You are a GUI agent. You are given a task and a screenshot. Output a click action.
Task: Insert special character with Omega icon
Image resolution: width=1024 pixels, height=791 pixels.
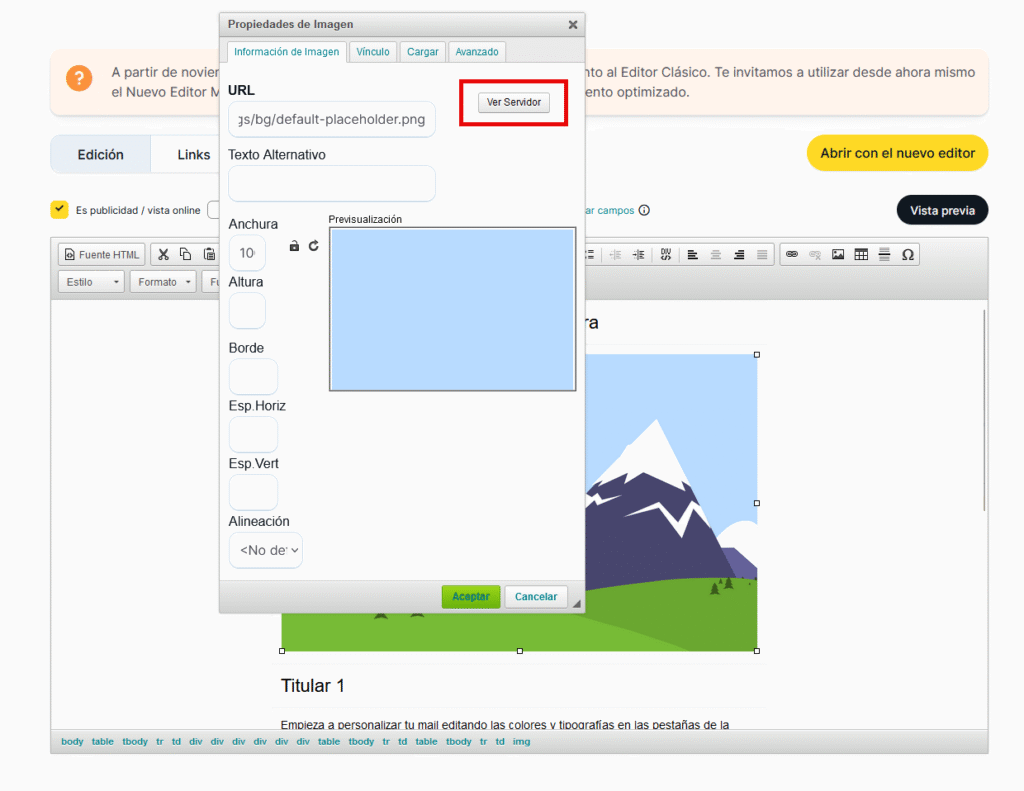(907, 255)
